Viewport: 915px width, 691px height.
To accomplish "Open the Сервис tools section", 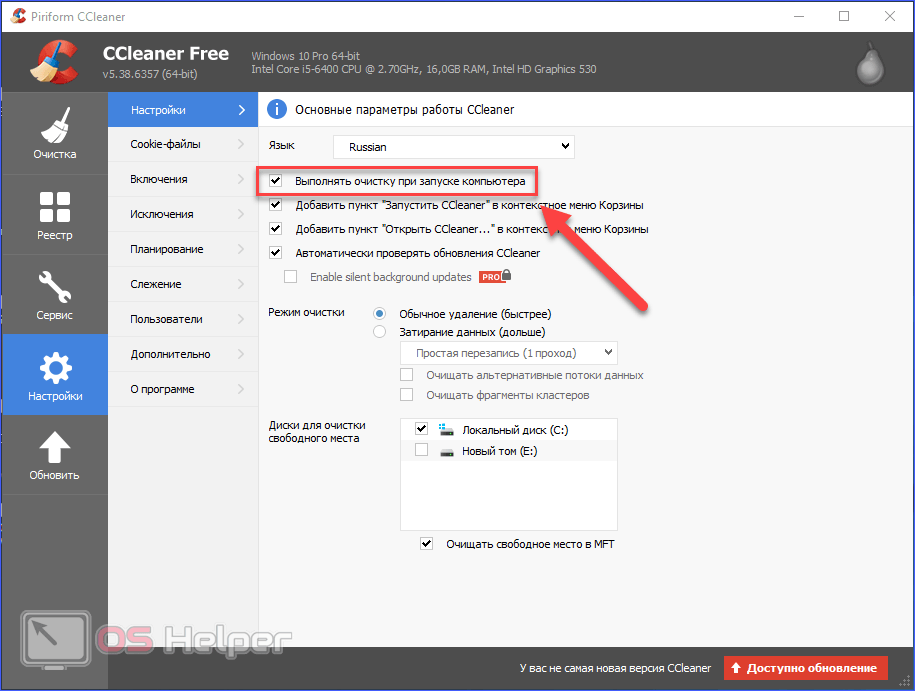I will click(55, 295).
